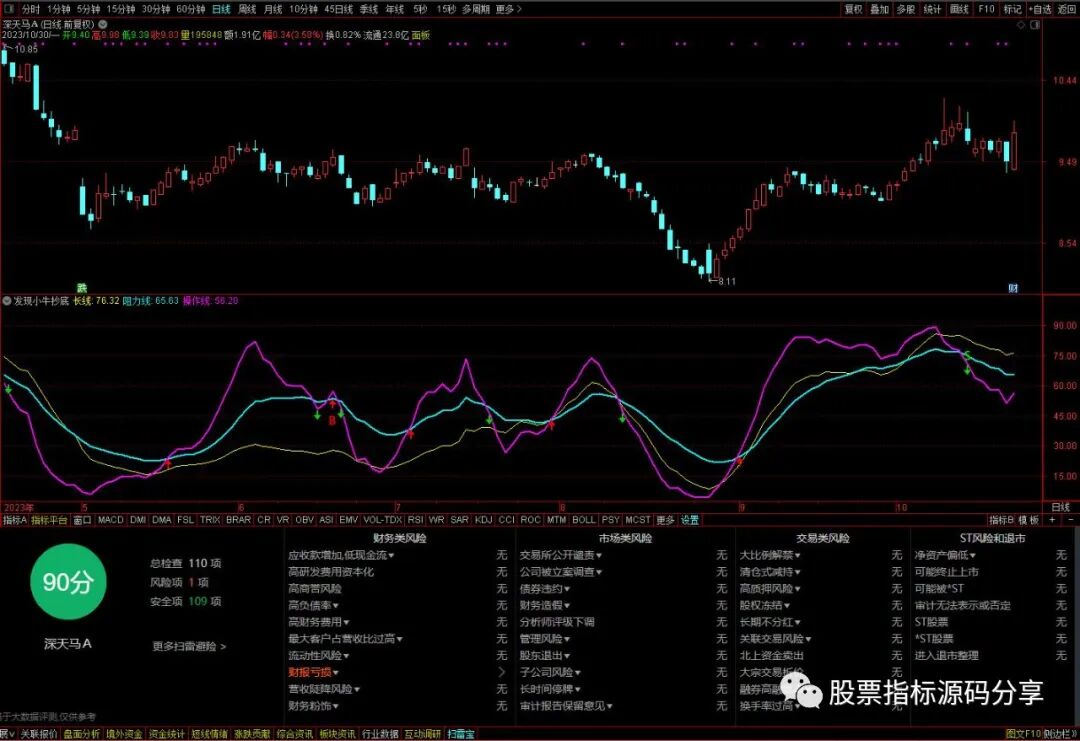Select the 季线 quarterly period
This screenshot has width=1080, height=741.
(x=369, y=9)
